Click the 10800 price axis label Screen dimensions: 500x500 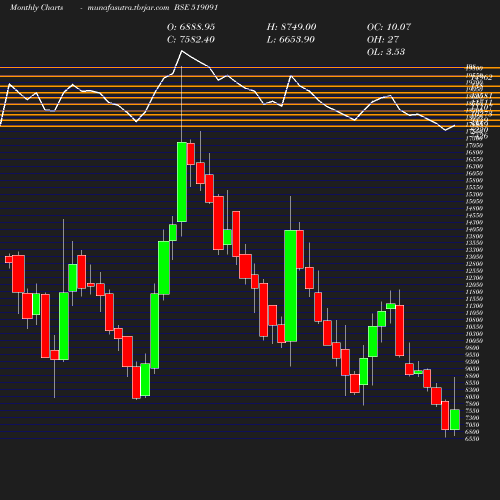474,320
